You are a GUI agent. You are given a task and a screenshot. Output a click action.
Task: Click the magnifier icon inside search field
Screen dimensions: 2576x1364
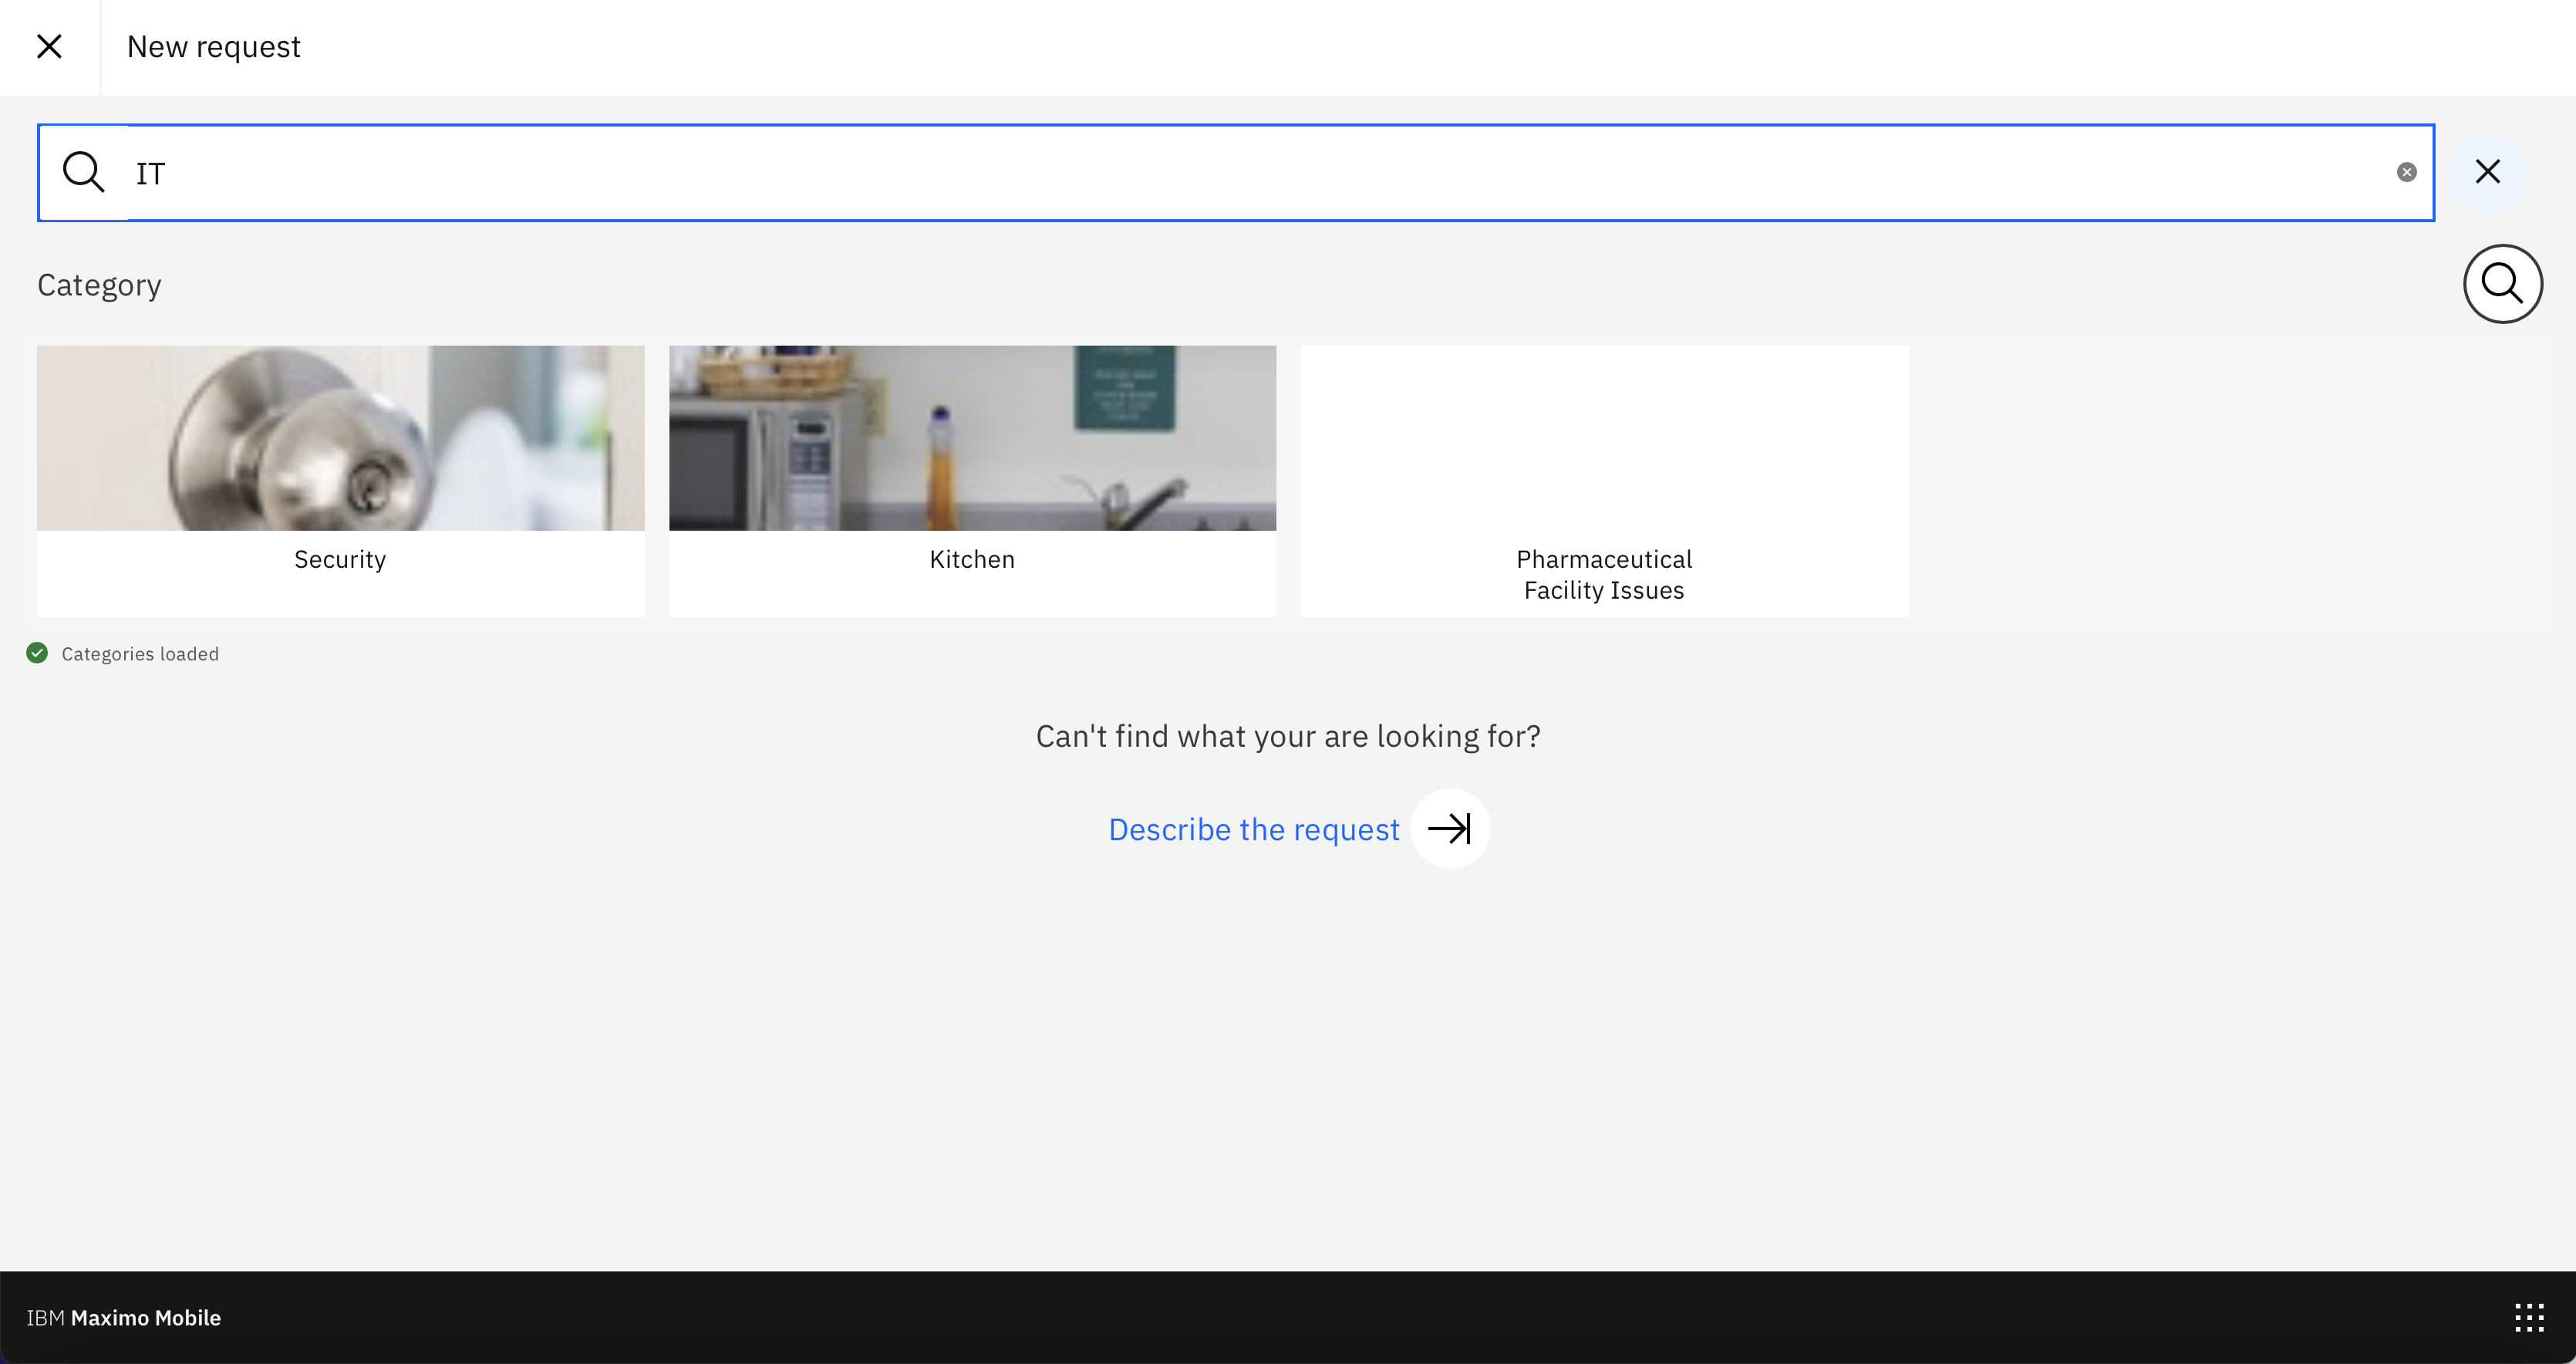tap(83, 172)
